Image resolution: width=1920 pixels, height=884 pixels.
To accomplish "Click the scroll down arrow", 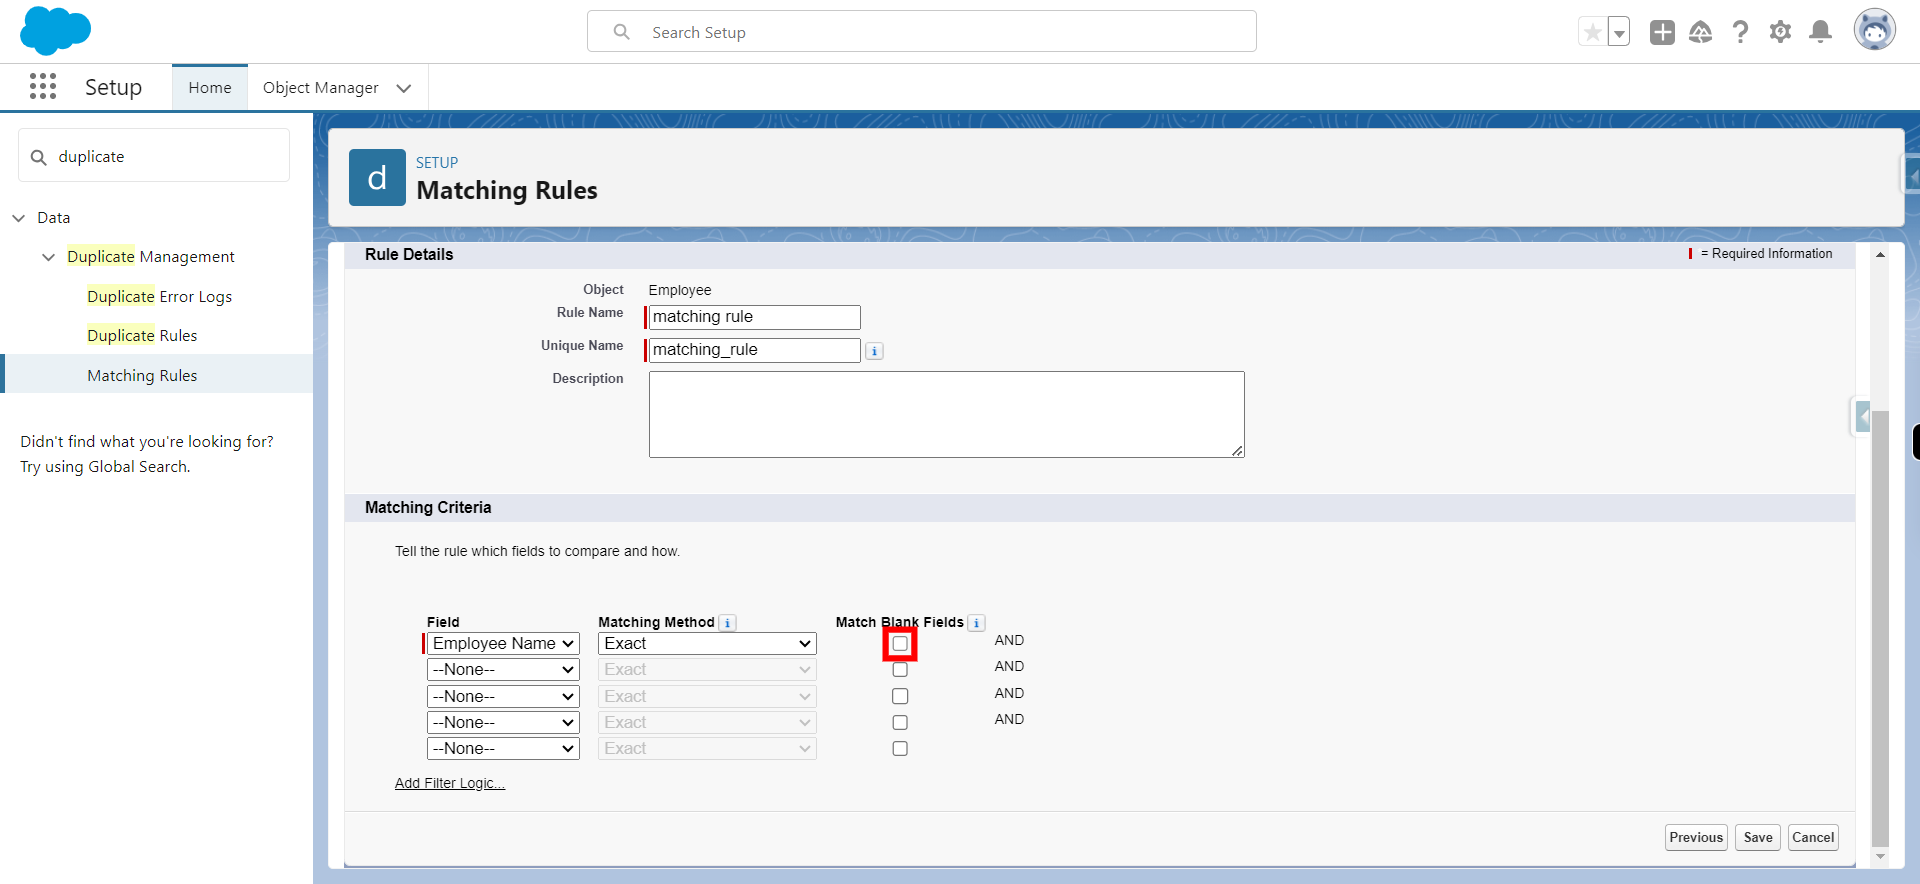I will (x=1880, y=857).
